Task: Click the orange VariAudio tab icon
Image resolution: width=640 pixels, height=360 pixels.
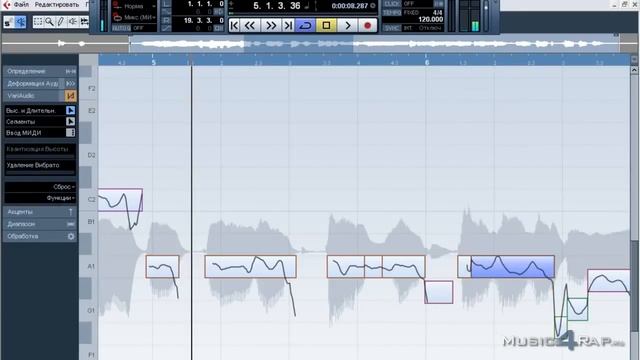Action: click(71, 96)
